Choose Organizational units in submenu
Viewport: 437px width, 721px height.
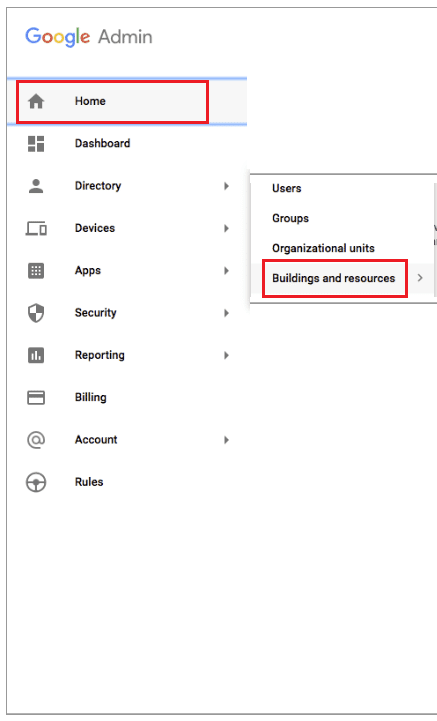point(323,248)
